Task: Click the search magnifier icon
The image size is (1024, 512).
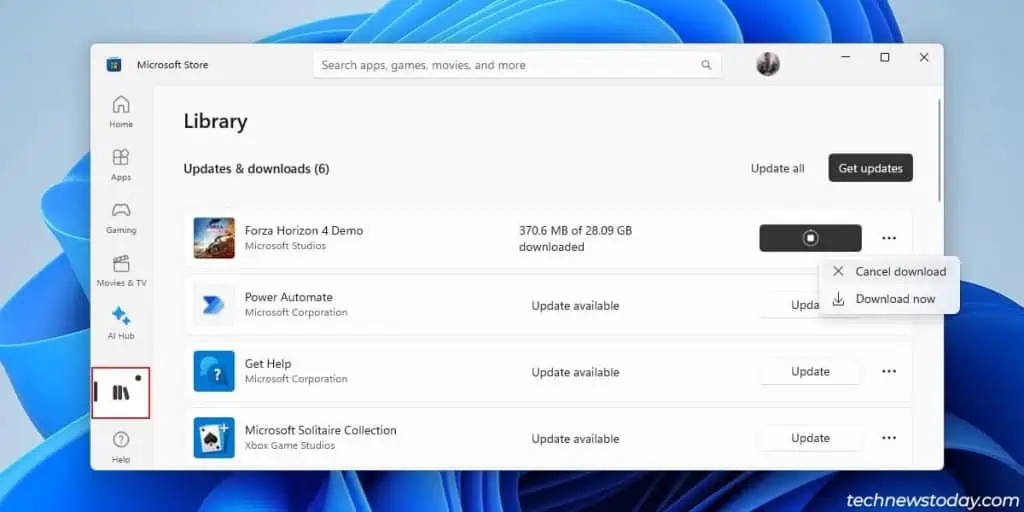Action: (x=706, y=65)
